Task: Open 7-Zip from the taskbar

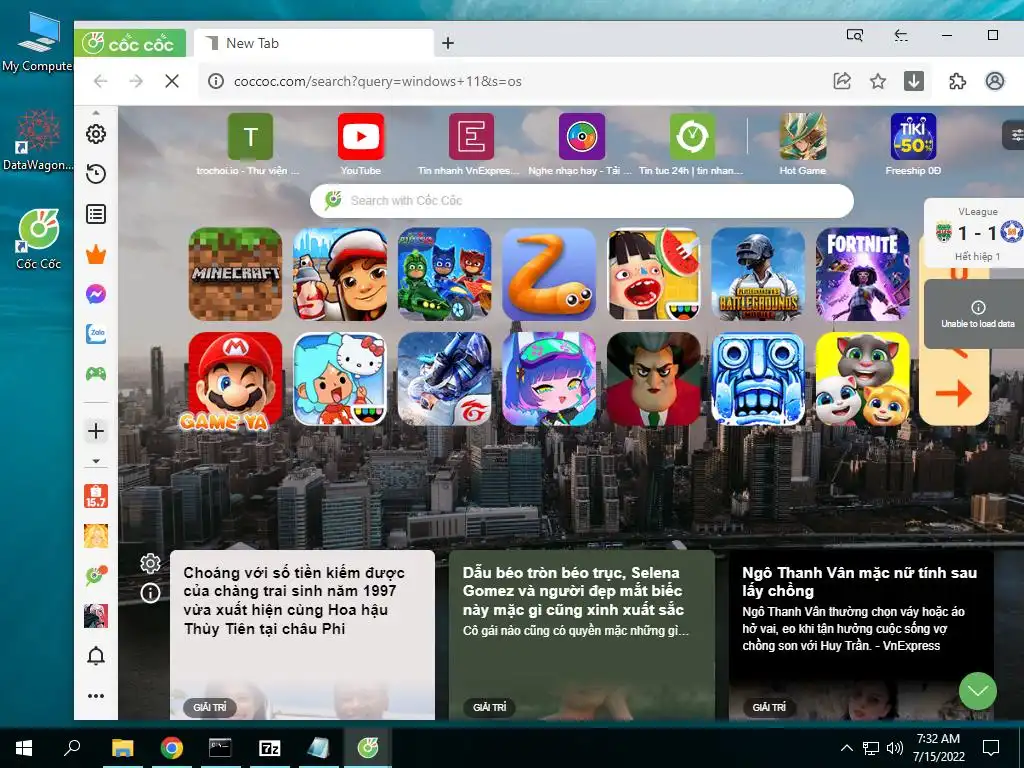Action: point(270,748)
